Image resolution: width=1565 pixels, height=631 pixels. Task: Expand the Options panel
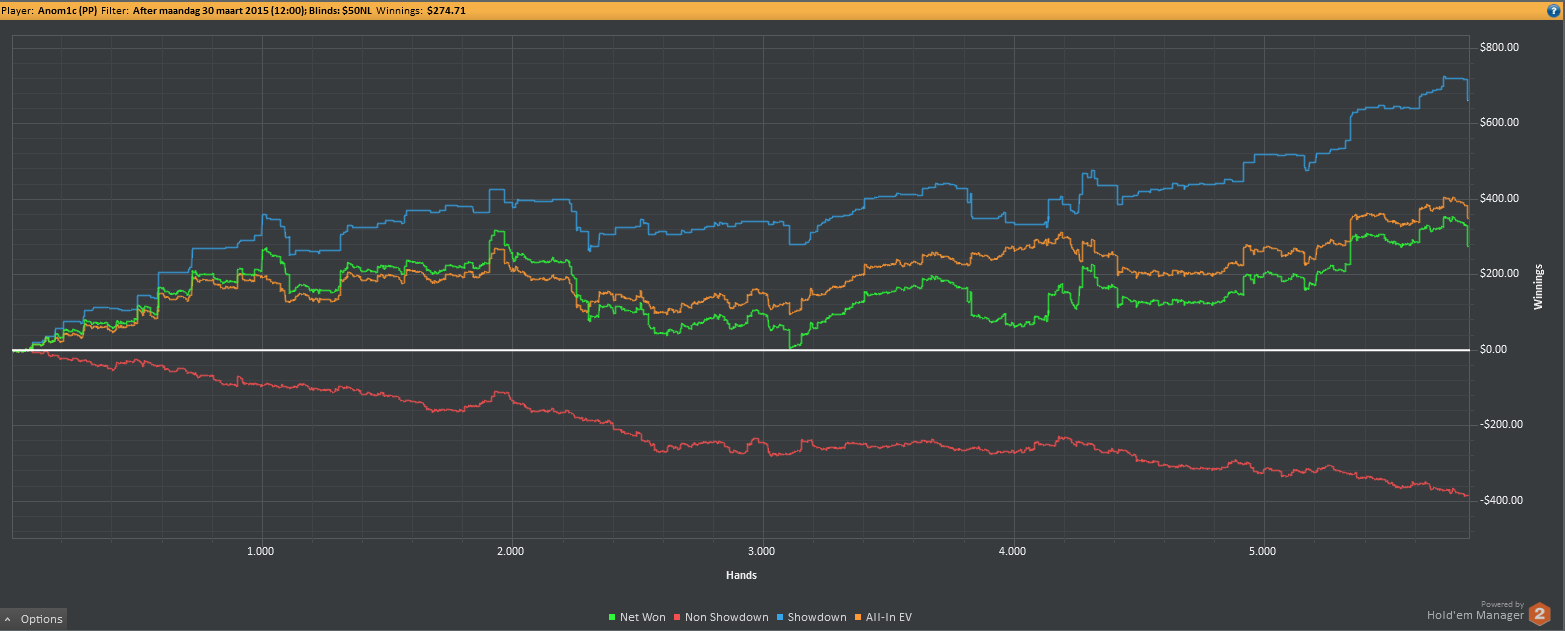(x=34, y=619)
